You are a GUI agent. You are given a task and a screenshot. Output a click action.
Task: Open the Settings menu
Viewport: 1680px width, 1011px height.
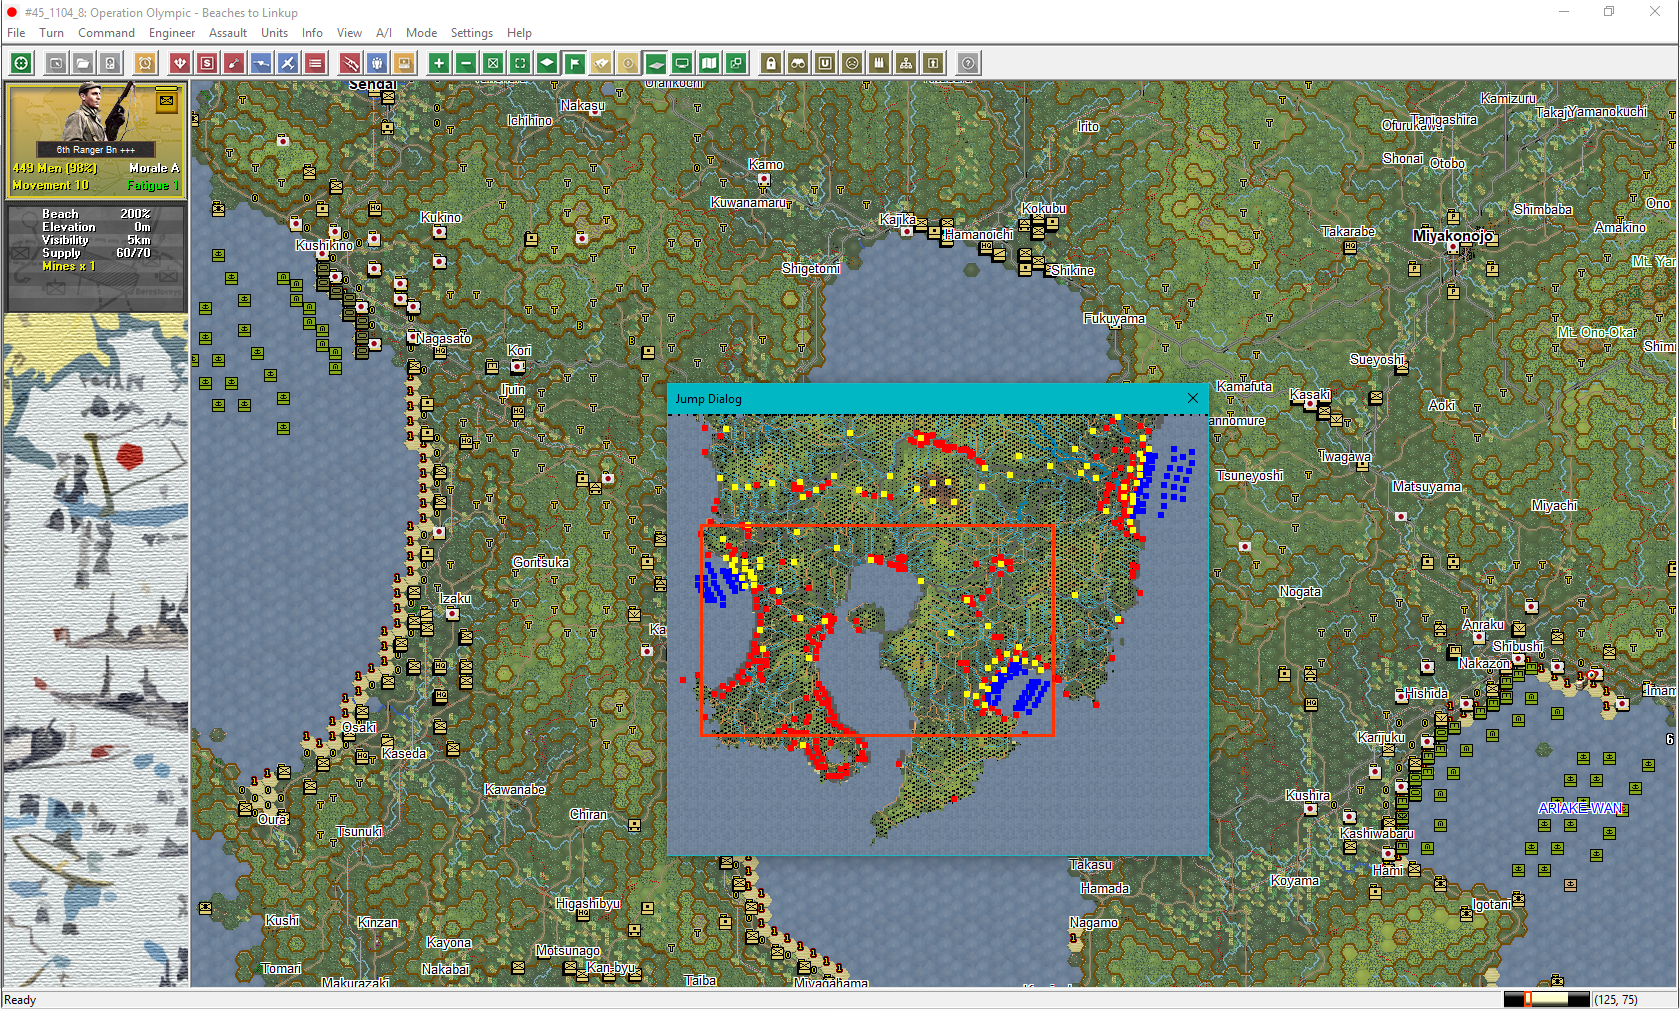click(x=472, y=33)
